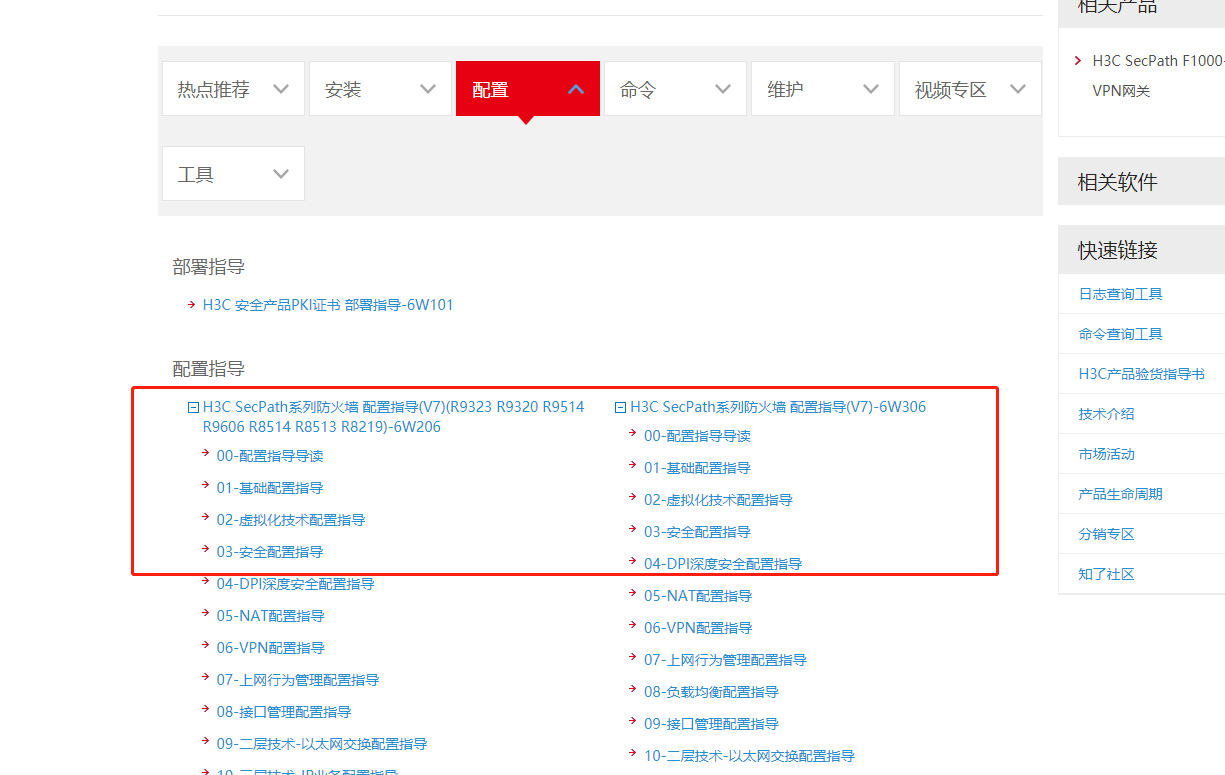Open the 工具 tab
This screenshot has height=775, width=1225.
(x=233, y=174)
